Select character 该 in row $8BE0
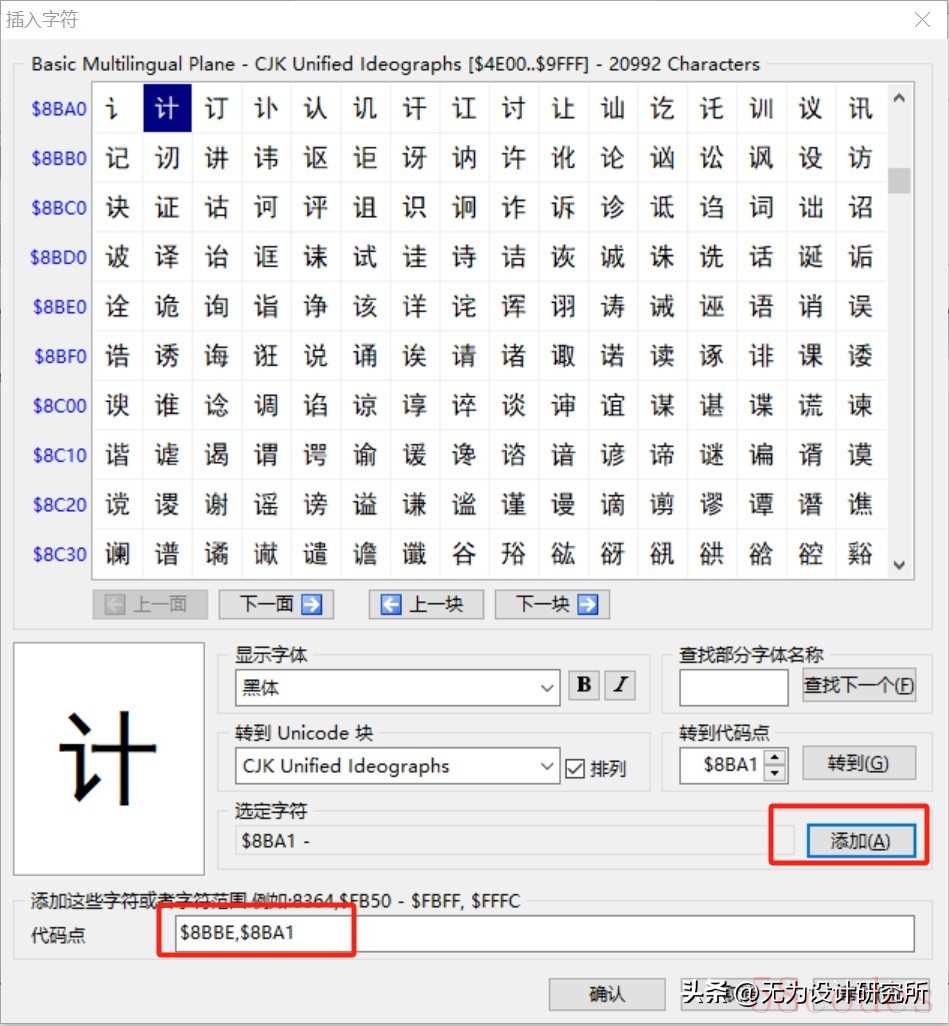Screen dimensions: 949x1026 (x=365, y=306)
